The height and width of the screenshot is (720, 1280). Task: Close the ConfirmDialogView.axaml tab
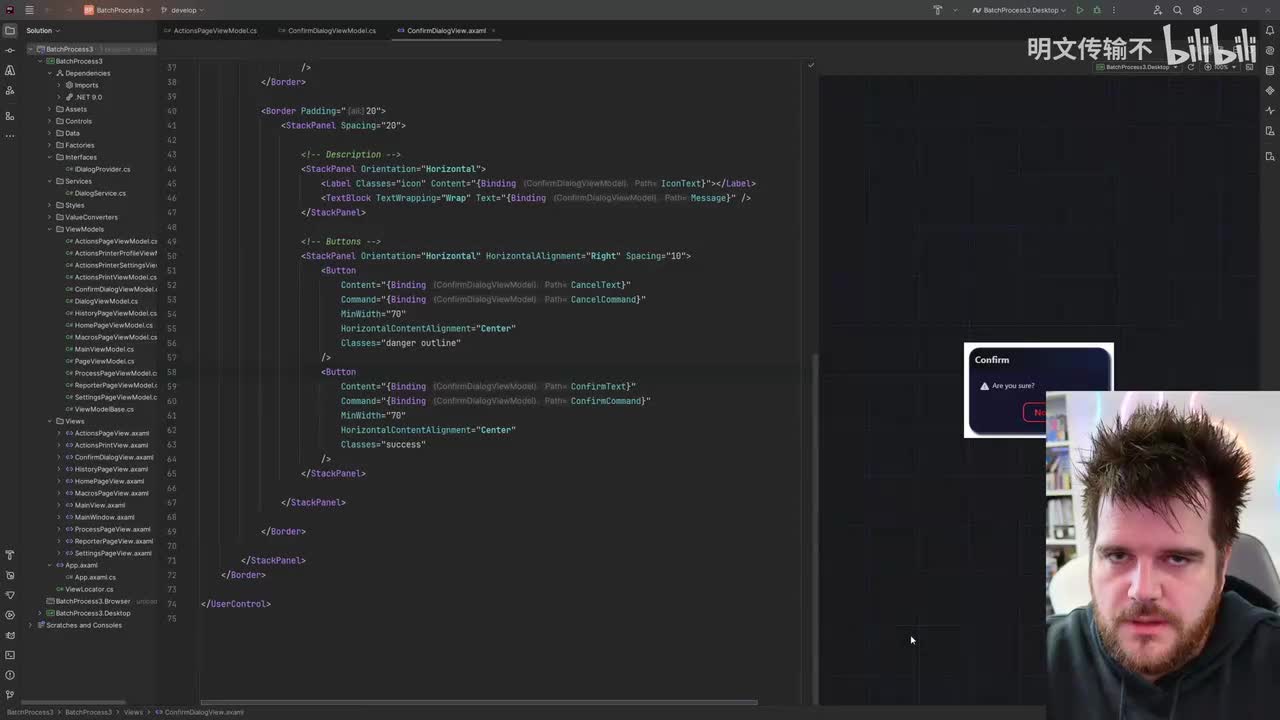493,31
